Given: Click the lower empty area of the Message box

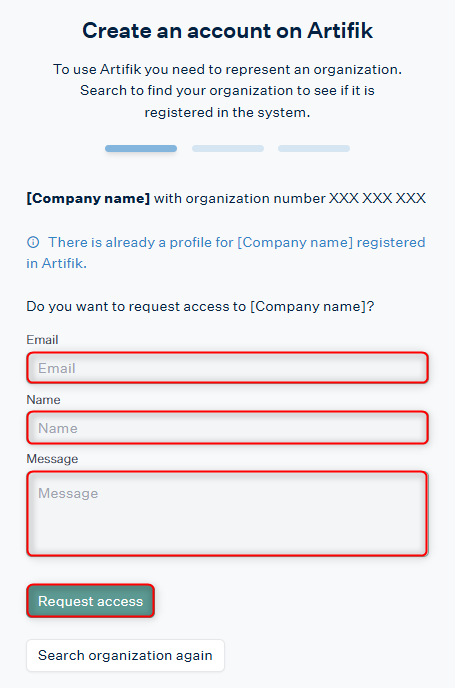Looking at the screenshot, I should (x=227, y=533).
